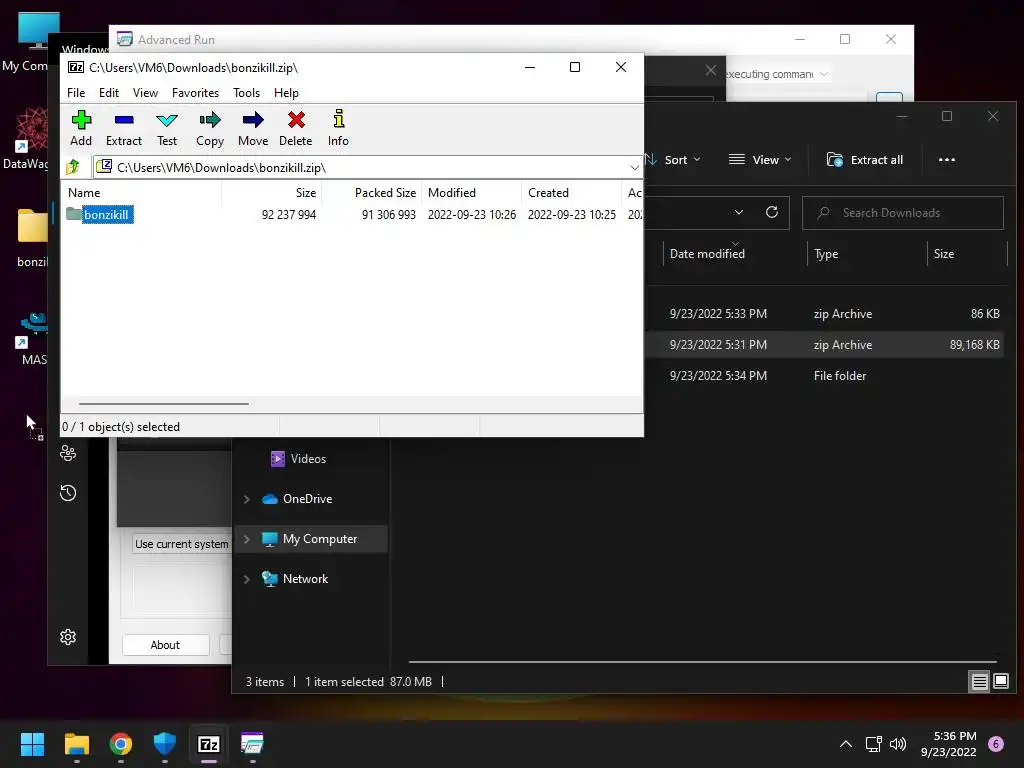Open the settings gear in left sidebar
Image resolution: width=1024 pixels, height=768 pixels.
point(68,637)
